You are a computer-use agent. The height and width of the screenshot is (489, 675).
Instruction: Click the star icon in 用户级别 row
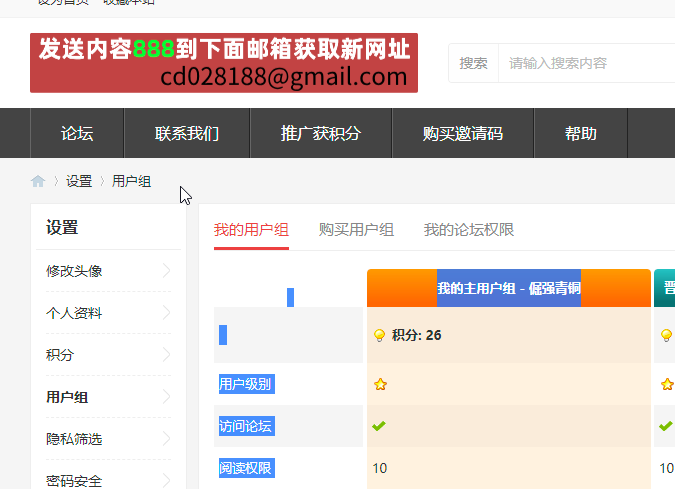(x=380, y=384)
